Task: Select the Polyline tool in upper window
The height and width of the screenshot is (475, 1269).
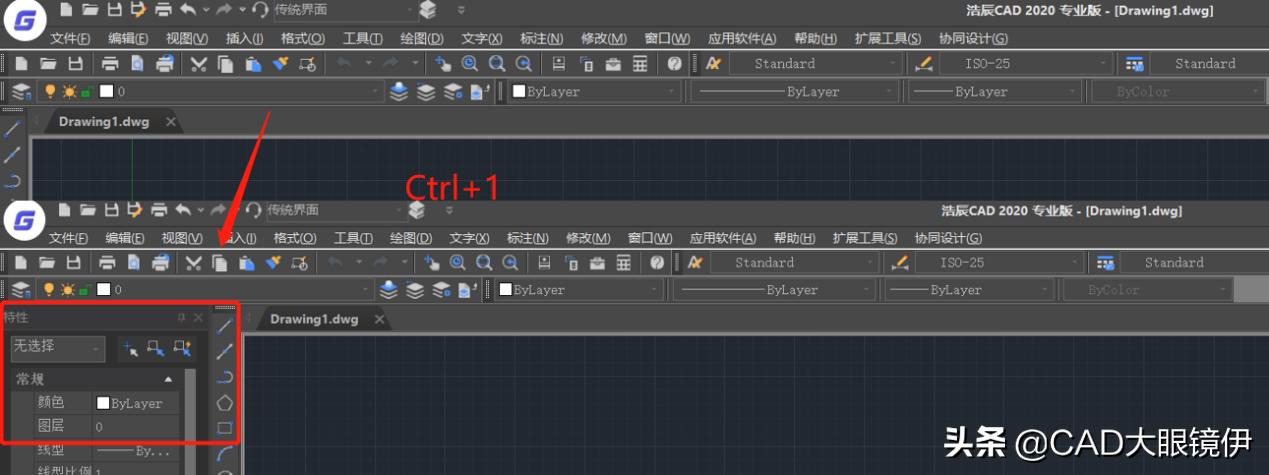Action: click(12, 180)
